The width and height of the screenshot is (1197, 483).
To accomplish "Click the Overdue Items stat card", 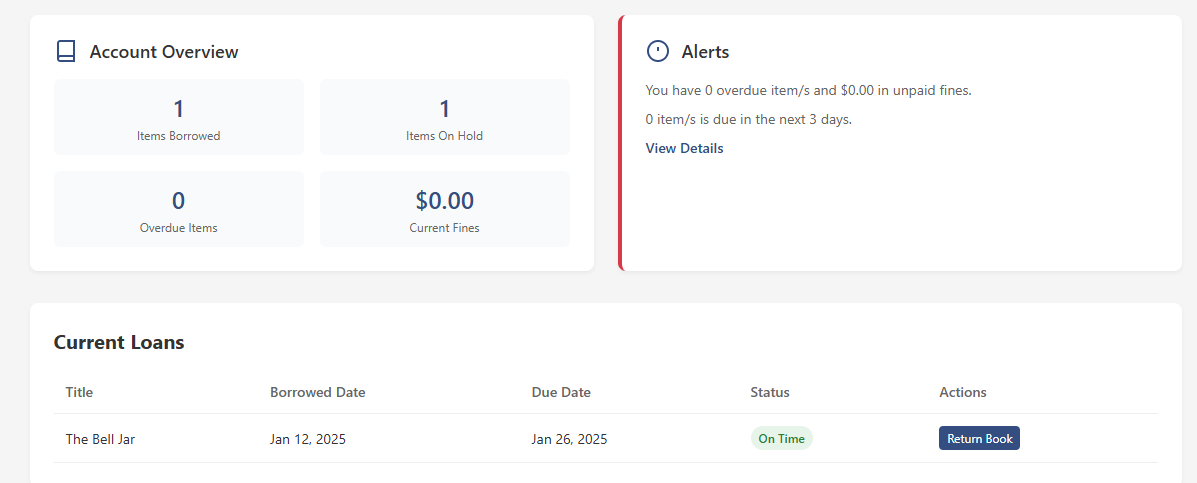I will (179, 209).
